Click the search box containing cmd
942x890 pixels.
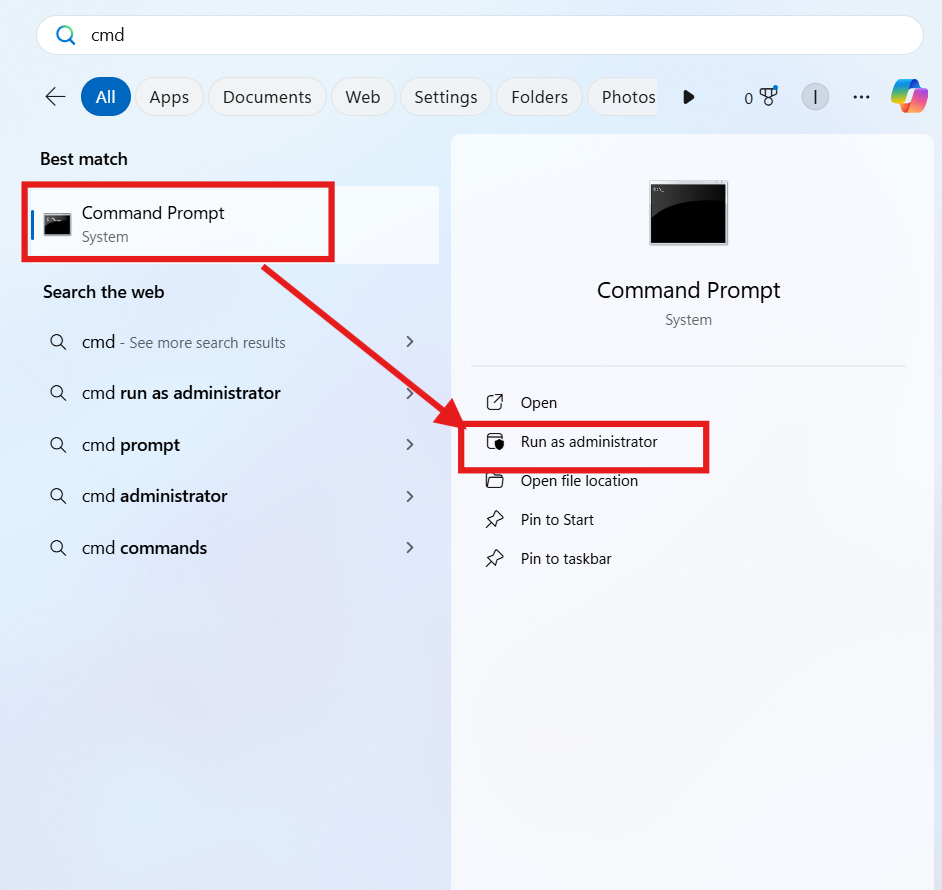[x=480, y=35]
